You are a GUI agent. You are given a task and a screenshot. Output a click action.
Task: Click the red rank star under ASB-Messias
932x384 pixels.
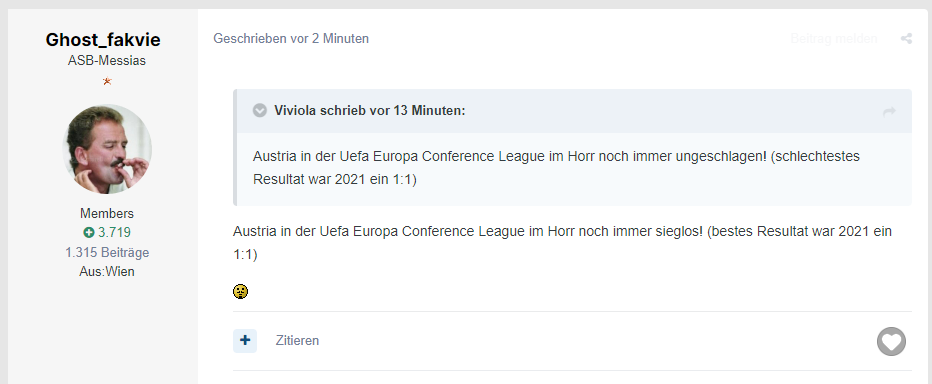tap(107, 81)
